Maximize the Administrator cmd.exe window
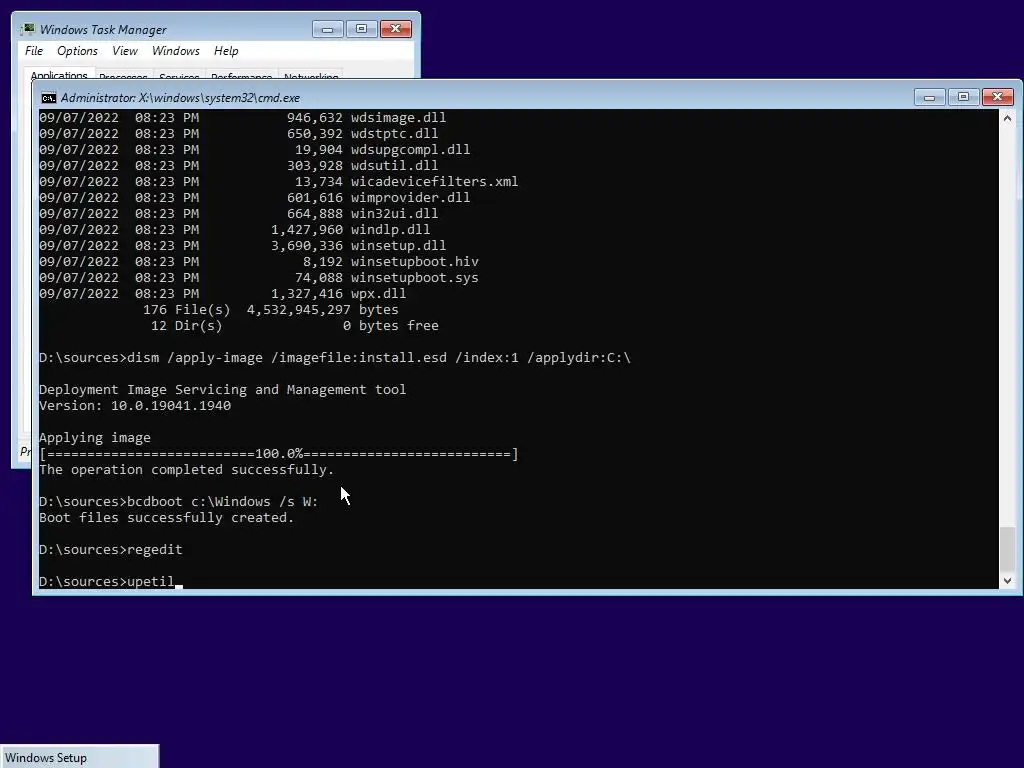This screenshot has width=1024, height=768. coord(963,97)
